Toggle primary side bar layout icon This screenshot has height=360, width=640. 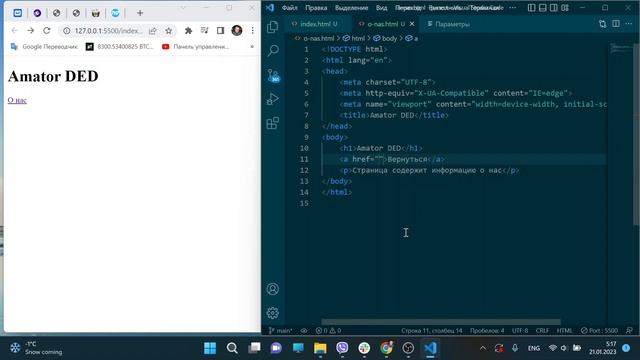531,8
